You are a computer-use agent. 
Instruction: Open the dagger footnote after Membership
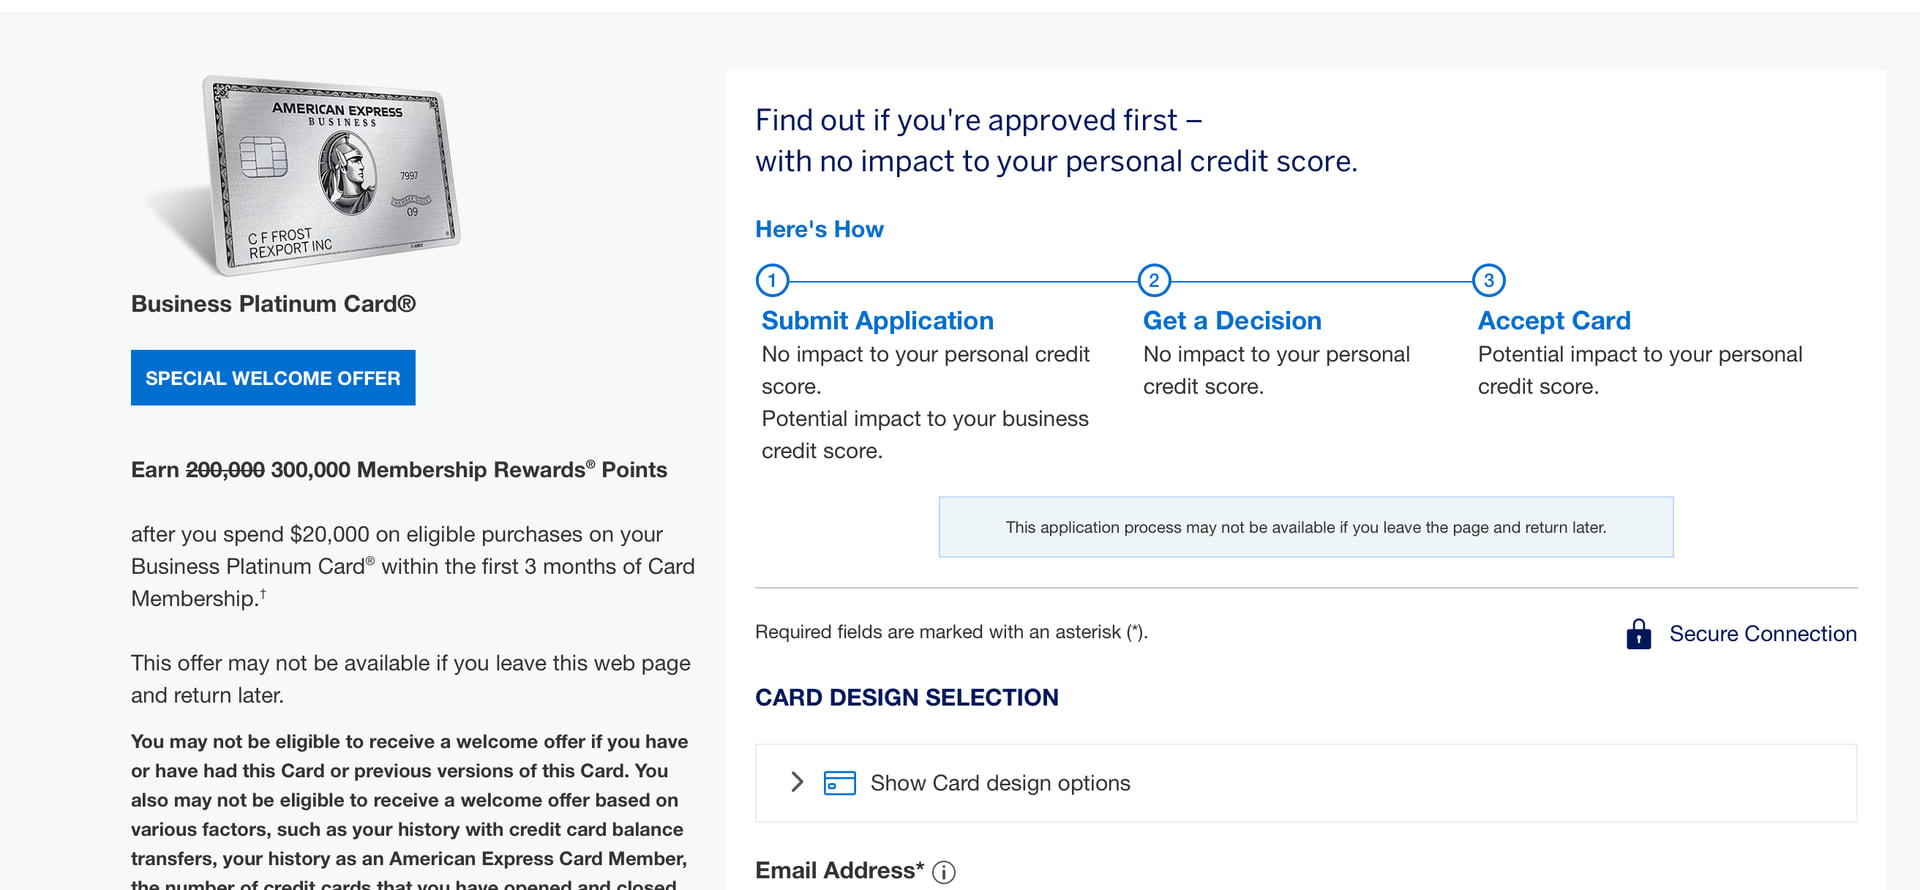263,594
